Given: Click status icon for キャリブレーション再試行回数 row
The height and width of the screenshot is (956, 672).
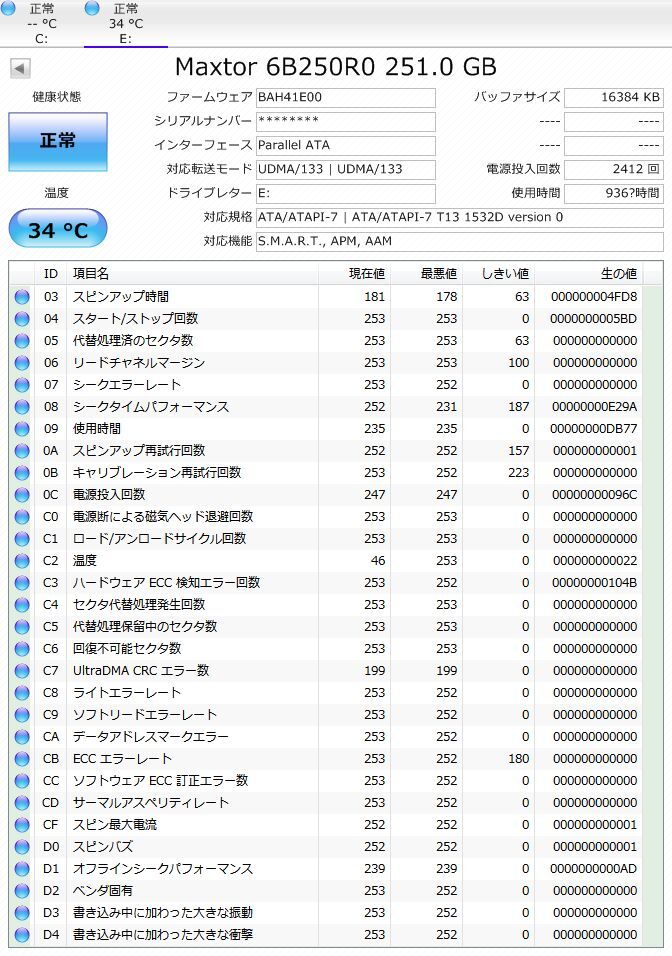Looking at the screenshot, I should (22, 473).
